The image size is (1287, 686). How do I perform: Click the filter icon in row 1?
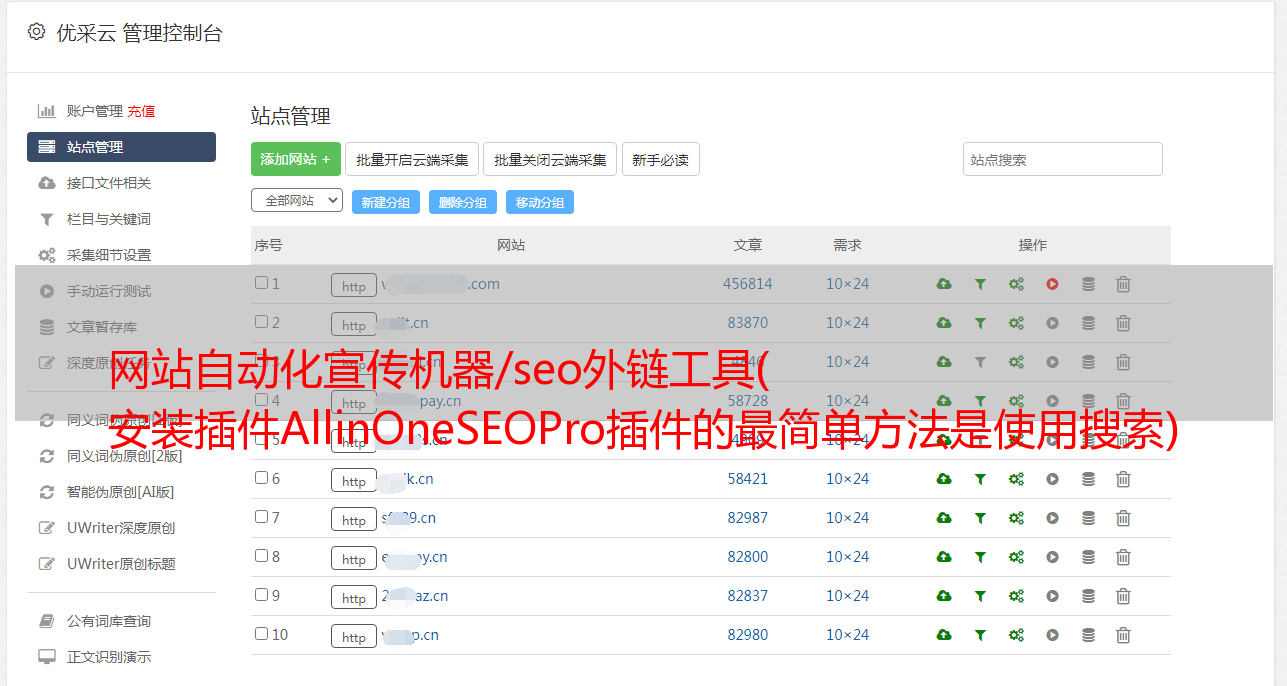tap(980, 284)
